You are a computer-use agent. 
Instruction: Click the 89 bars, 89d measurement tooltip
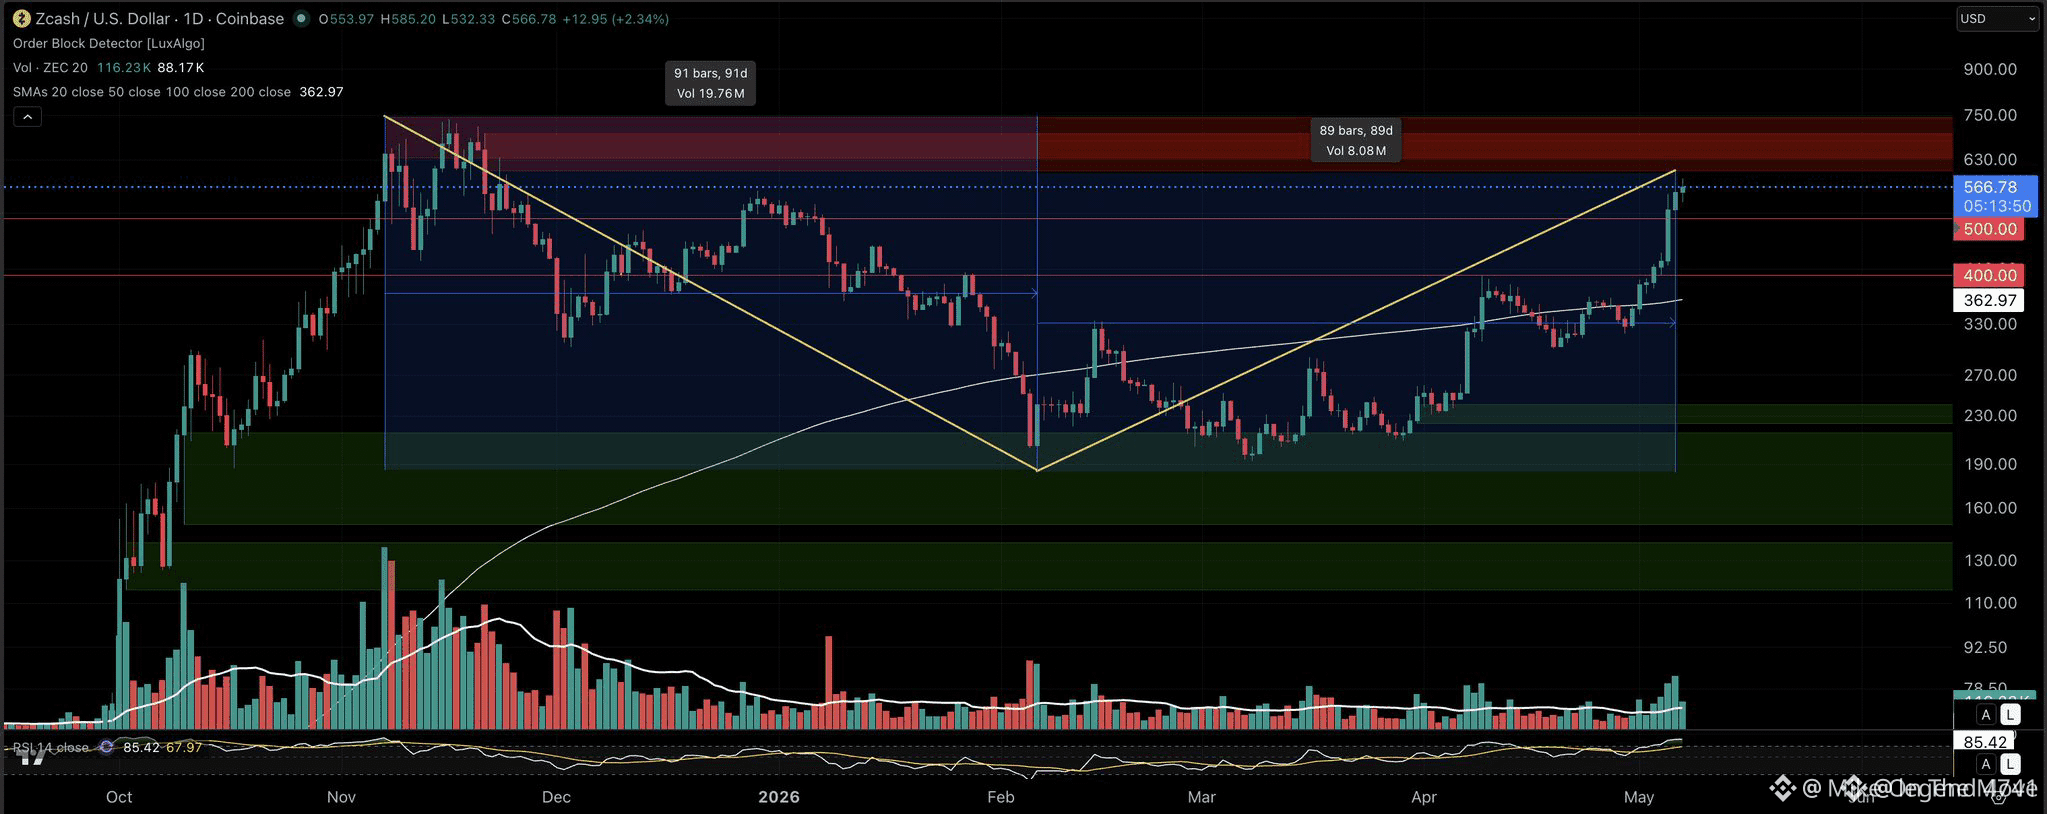click(x=1356, y=140)
